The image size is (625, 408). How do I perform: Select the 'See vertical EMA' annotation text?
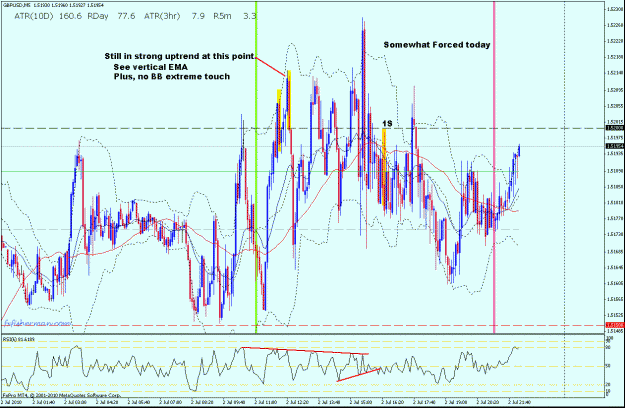point(150,67)
